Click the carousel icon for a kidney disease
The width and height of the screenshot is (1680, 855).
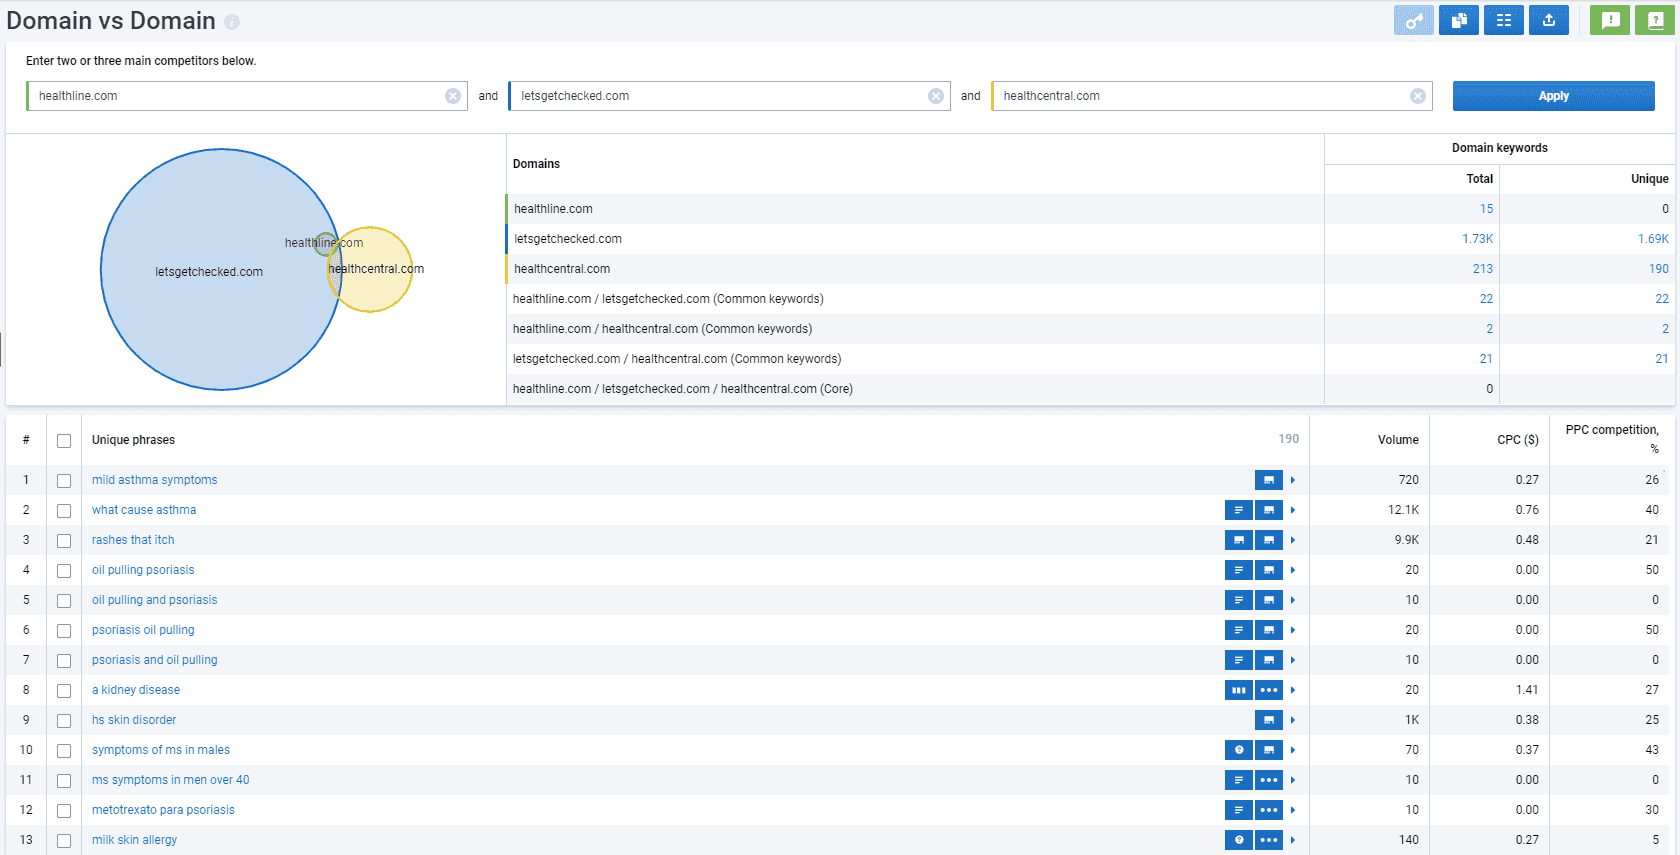1239,690
